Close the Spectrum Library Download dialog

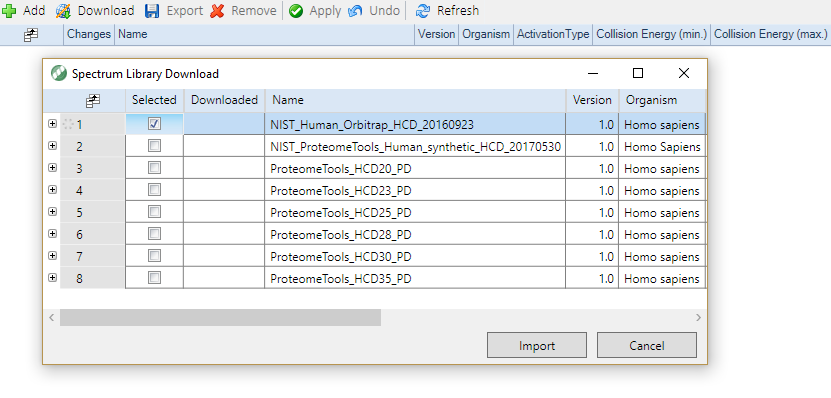[x=684, y=73]
